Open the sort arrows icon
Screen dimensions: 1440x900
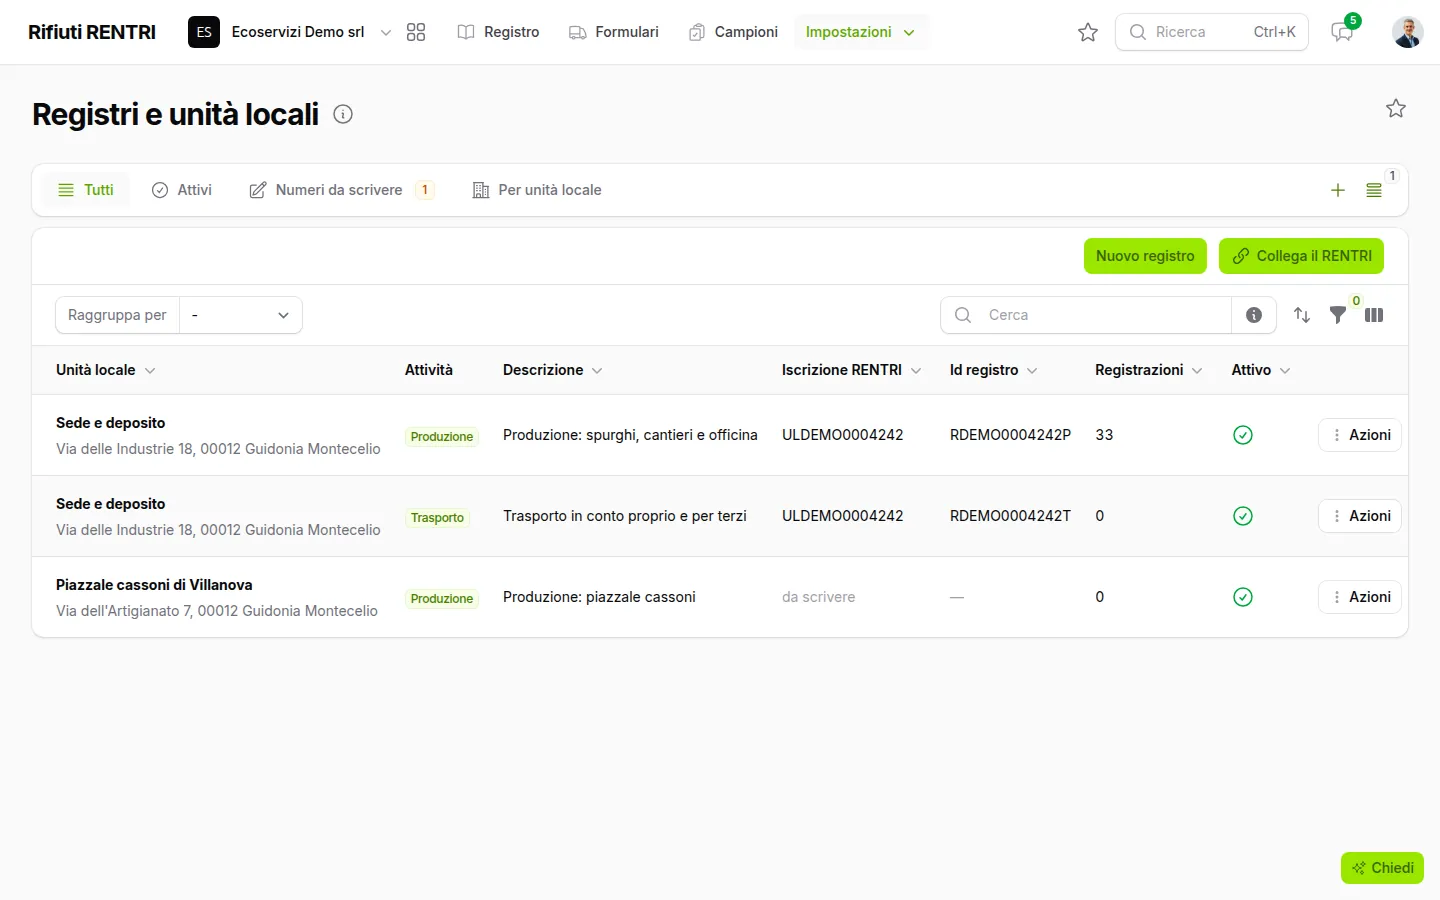click(1302, 315)
